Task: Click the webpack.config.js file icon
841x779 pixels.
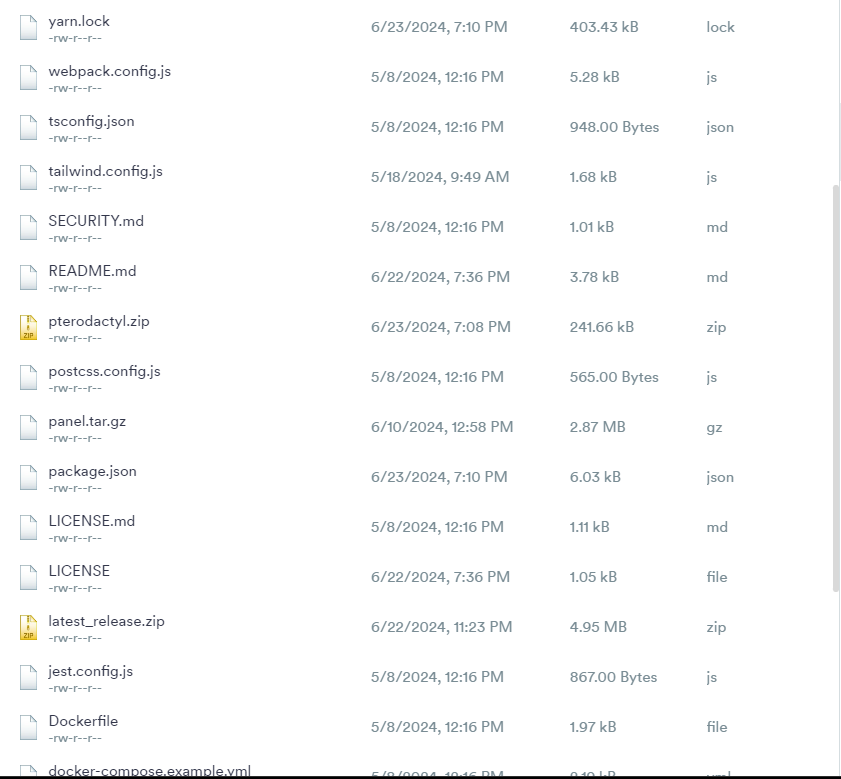Action: (28, 77)
